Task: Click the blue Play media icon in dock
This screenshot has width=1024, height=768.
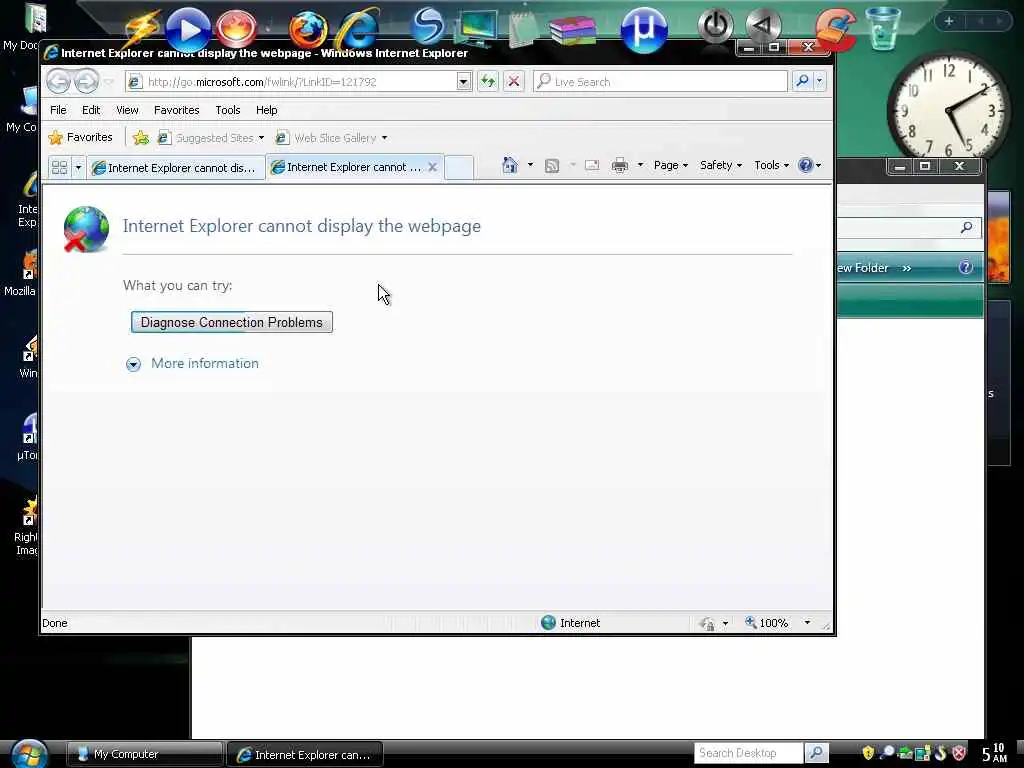Action: (188, 29)
